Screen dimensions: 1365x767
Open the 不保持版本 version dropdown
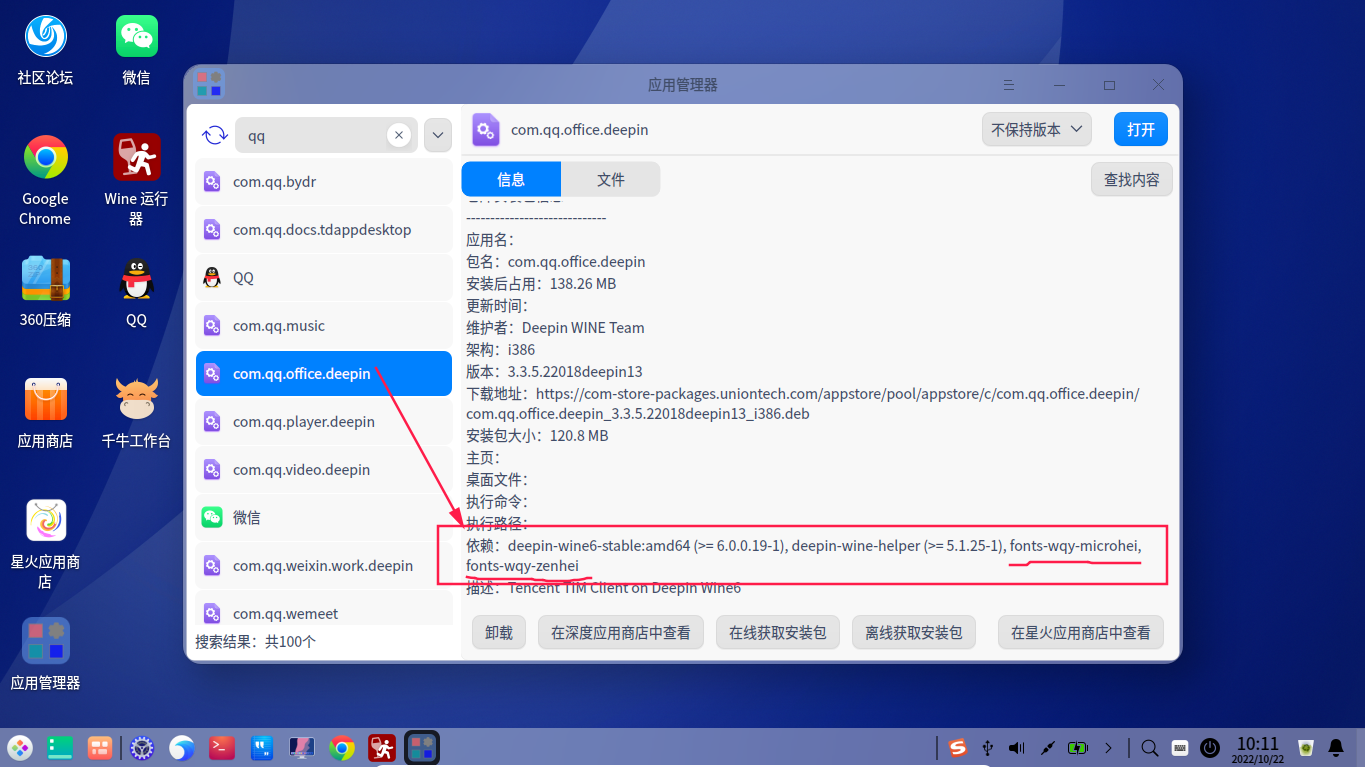[x=1036, y=129]
